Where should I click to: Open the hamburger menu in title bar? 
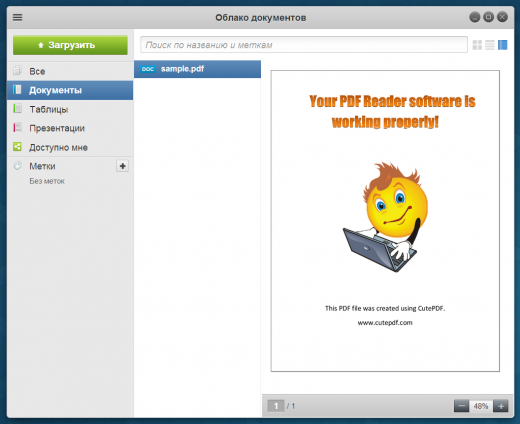click(17, 17)
